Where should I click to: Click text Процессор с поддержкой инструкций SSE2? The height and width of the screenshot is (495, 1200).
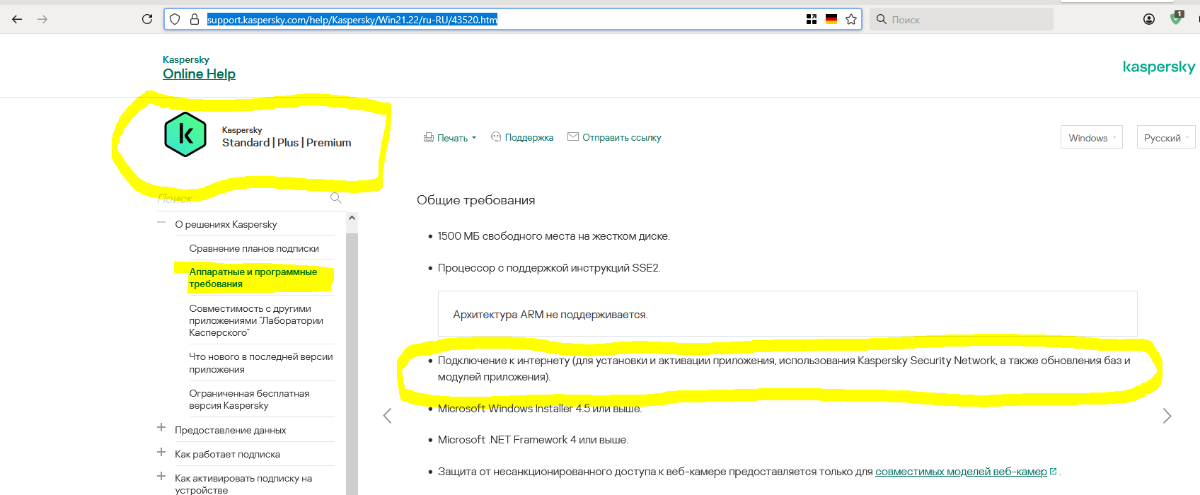[x=549, y=268]
